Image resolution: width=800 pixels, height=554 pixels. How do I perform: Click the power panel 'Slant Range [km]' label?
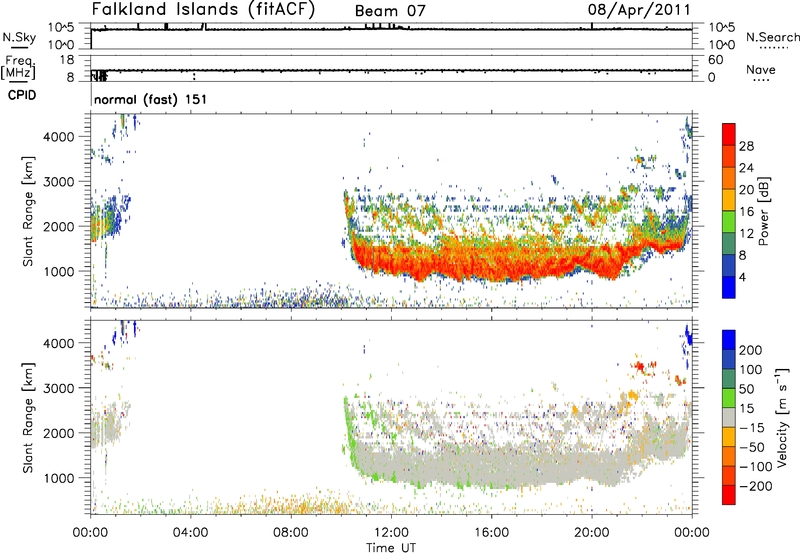pyautogui.click(x=28, y=211)
